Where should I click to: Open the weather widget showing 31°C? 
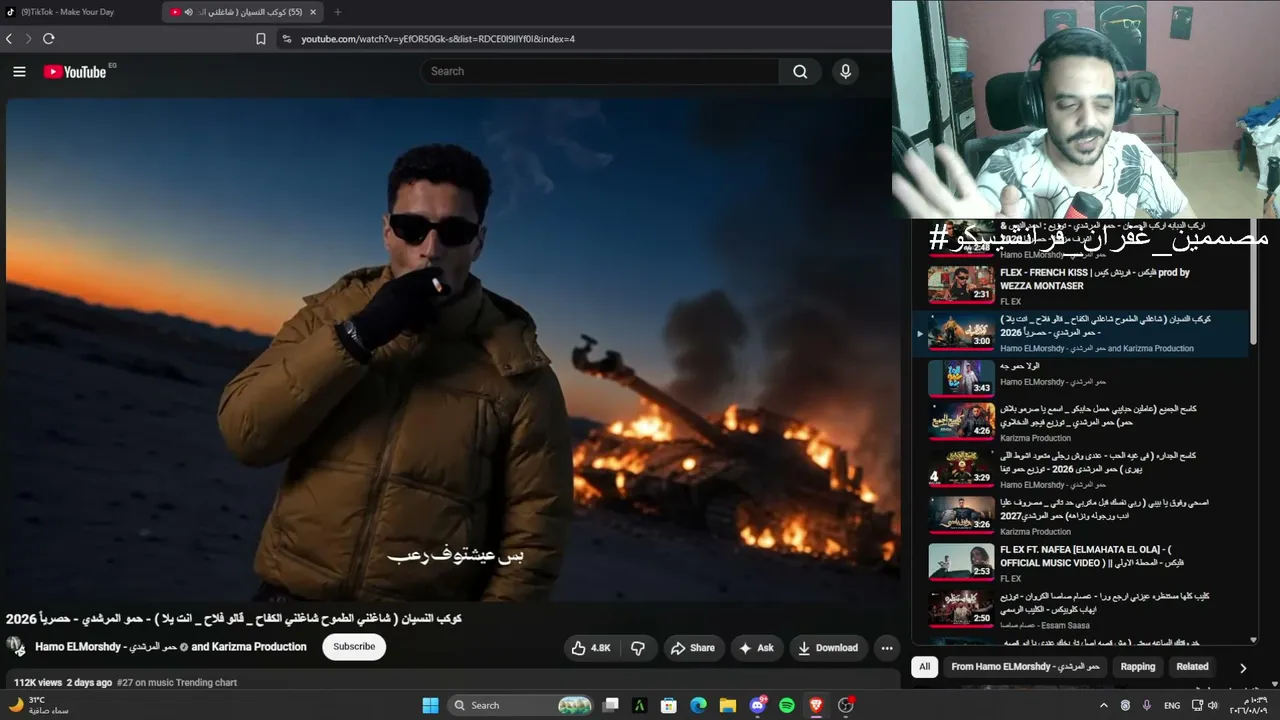38,705
